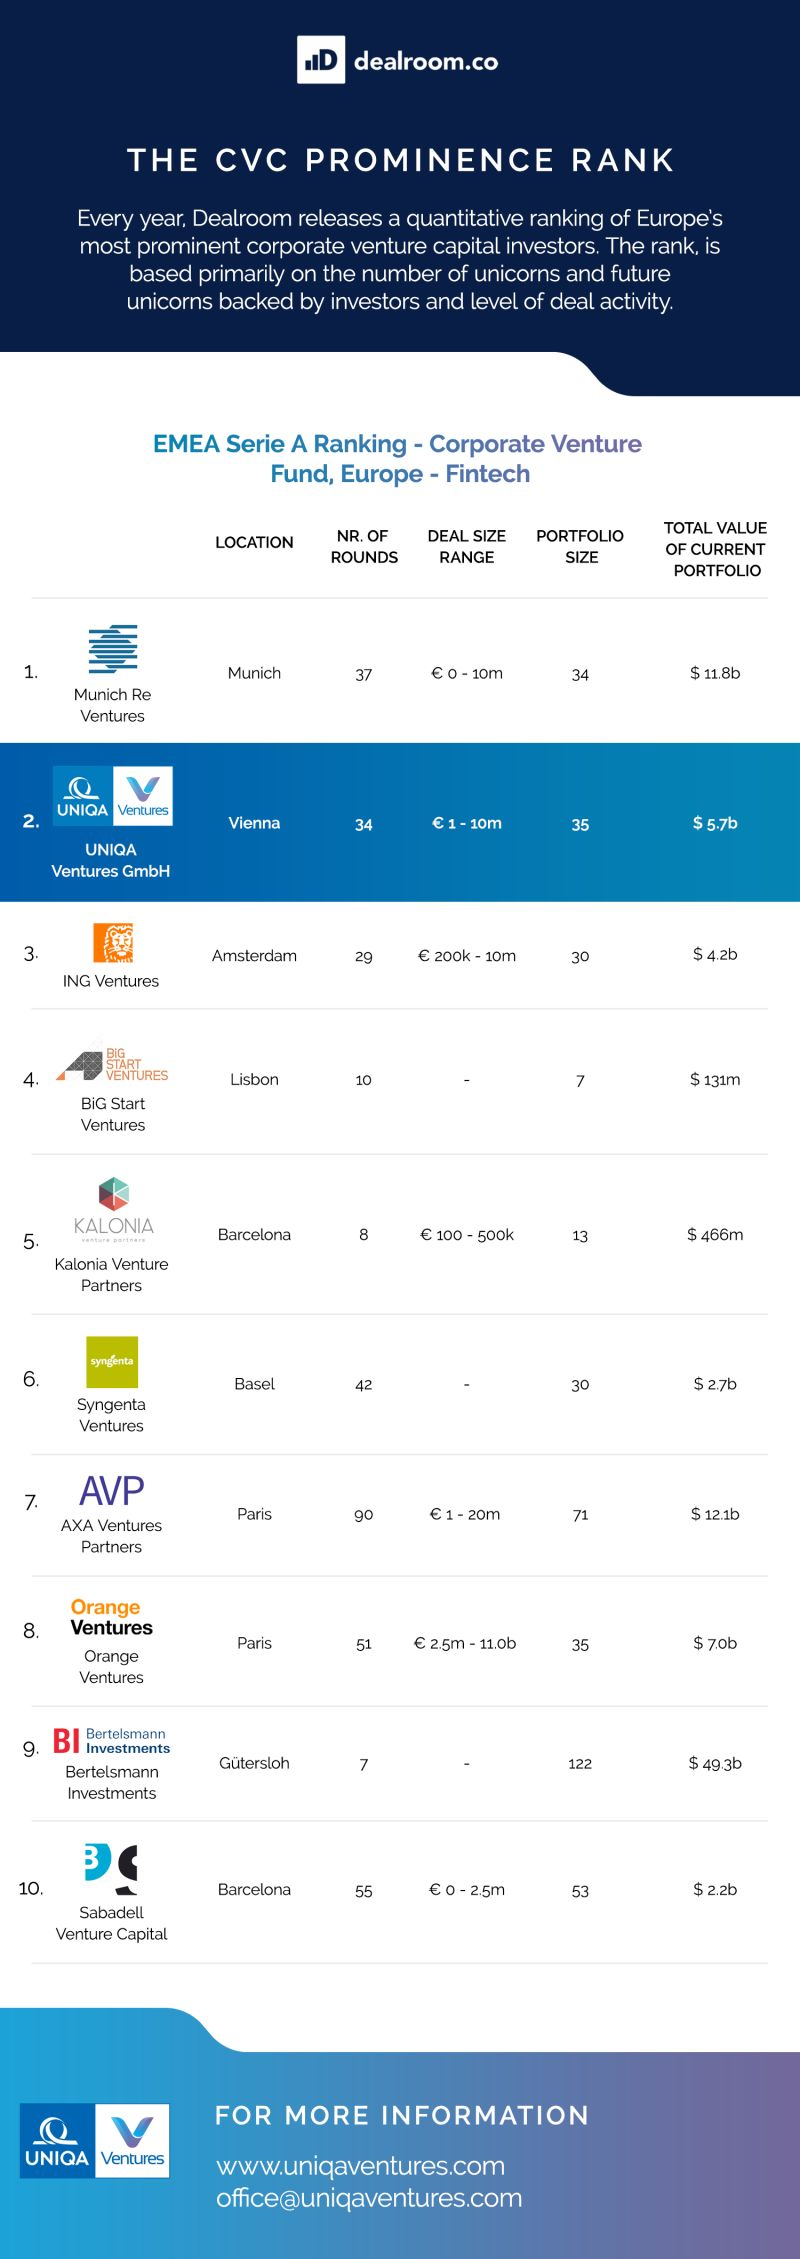Click the Amsterdam location cell

coord(254,955)
